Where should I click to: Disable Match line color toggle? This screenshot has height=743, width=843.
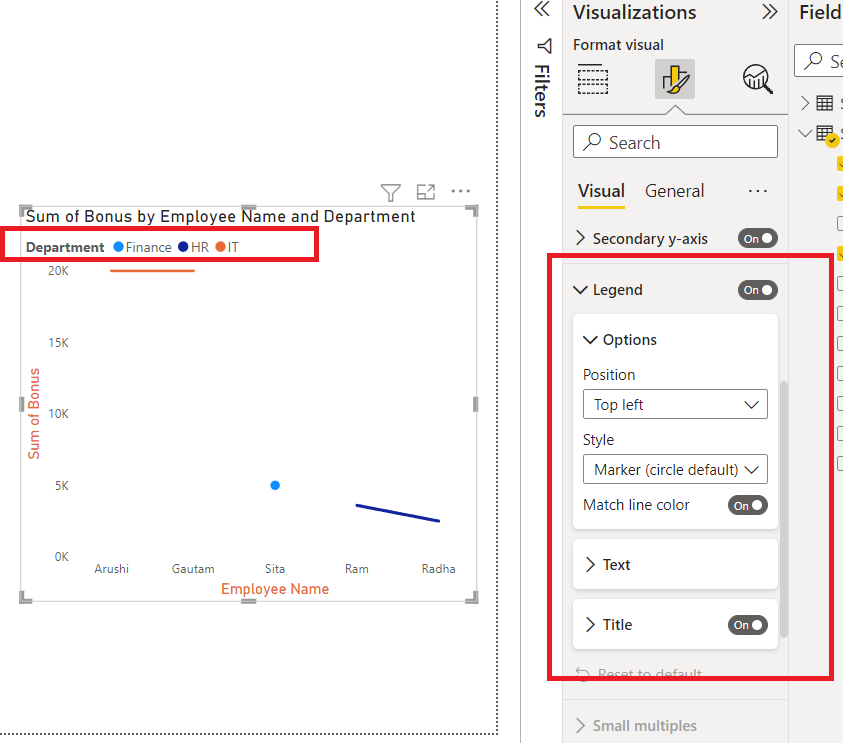click(748, 505)
